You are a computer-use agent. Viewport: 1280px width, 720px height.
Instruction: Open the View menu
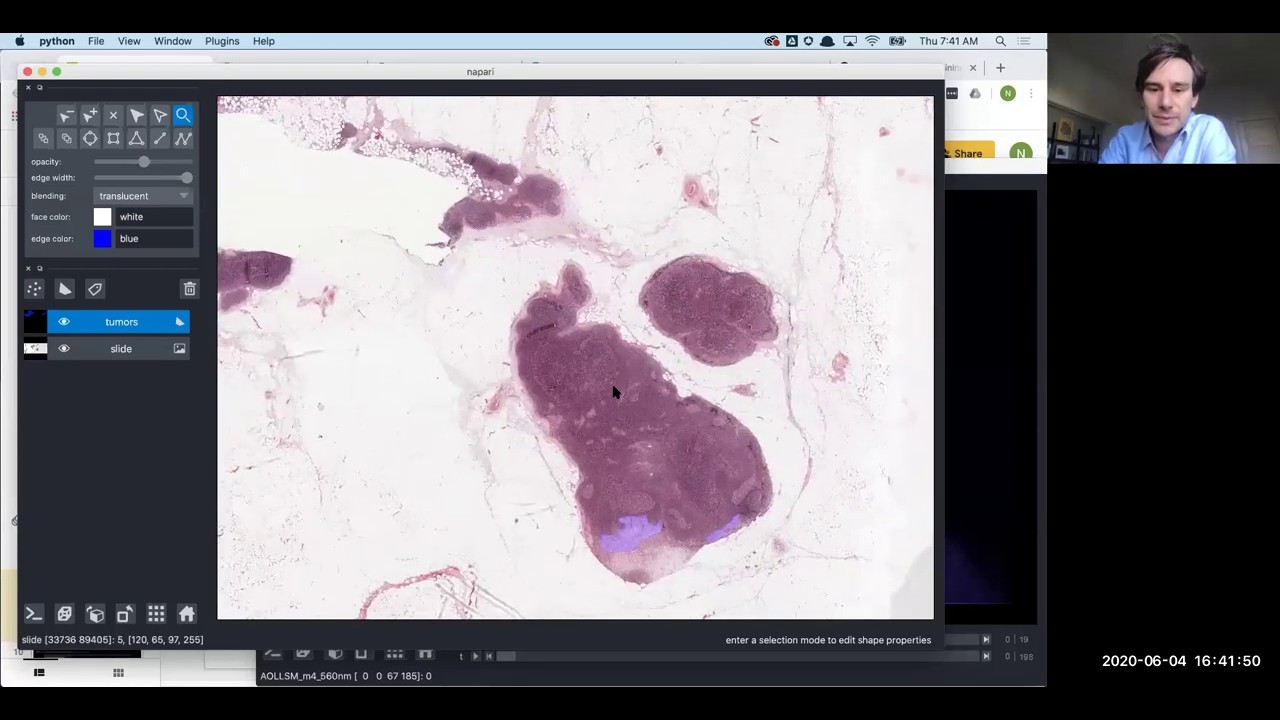tap(129, 41)
